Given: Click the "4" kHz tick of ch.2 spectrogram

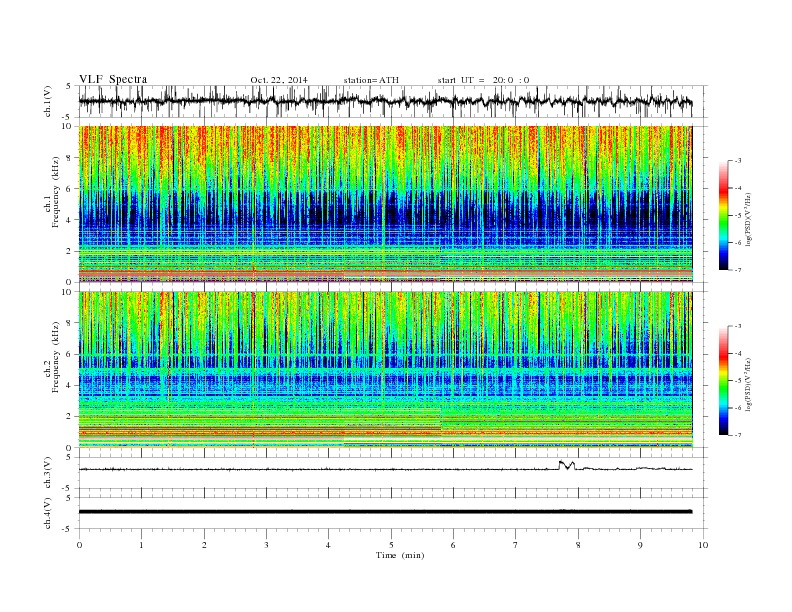Looking at the screenshot, I should coord(70,385).
